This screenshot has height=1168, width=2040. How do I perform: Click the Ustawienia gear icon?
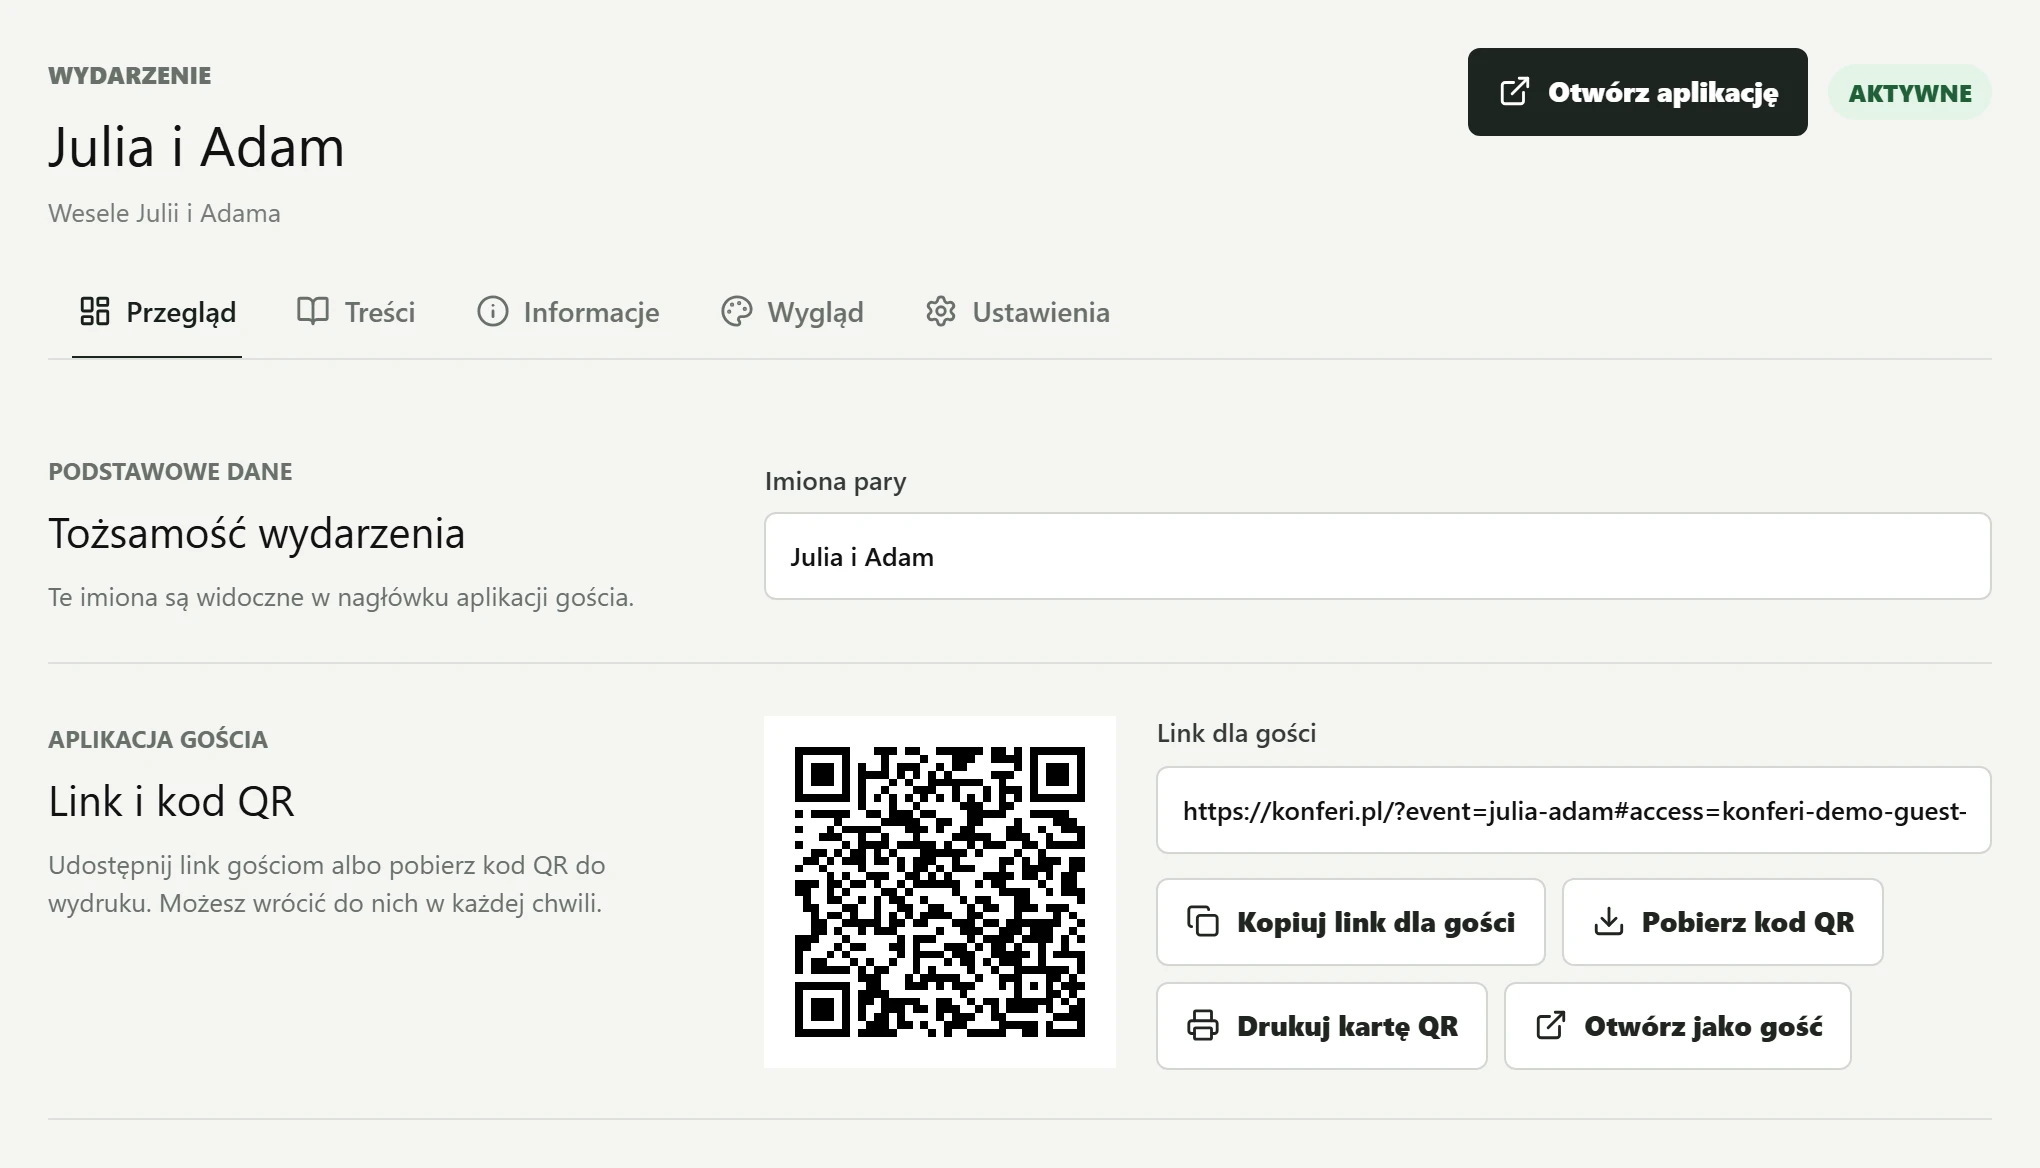point(941,311)
